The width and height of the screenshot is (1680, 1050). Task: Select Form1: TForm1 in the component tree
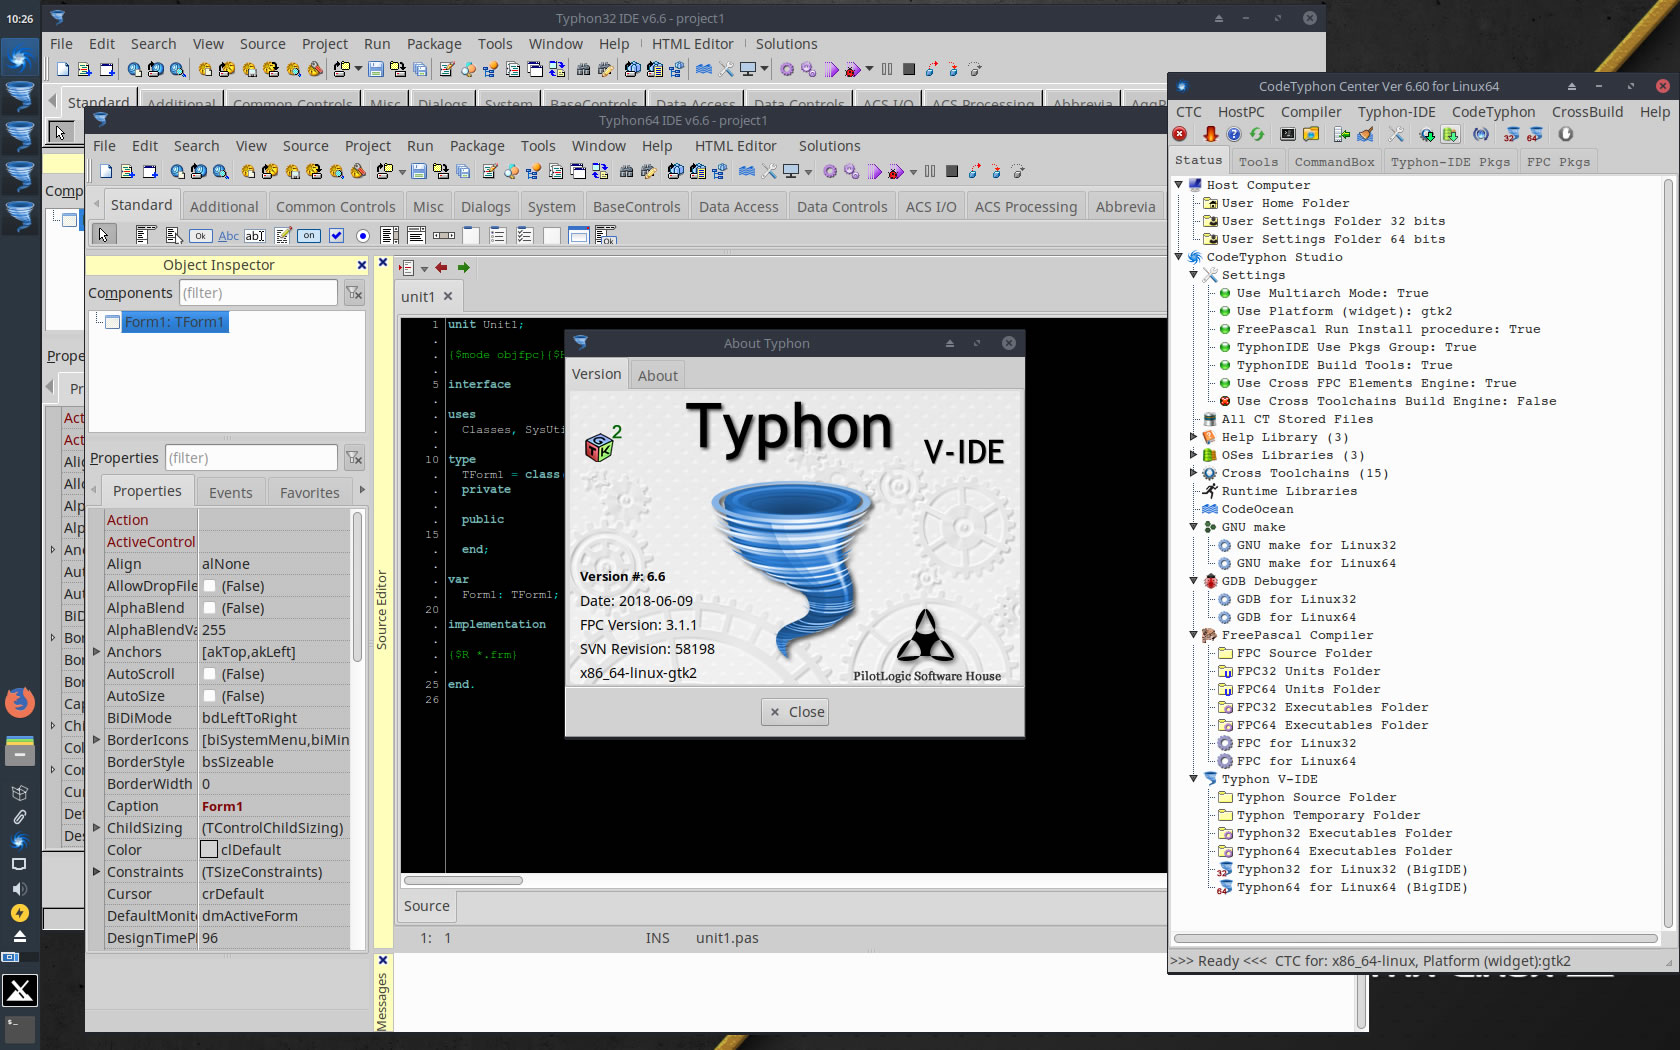[174, 322]
